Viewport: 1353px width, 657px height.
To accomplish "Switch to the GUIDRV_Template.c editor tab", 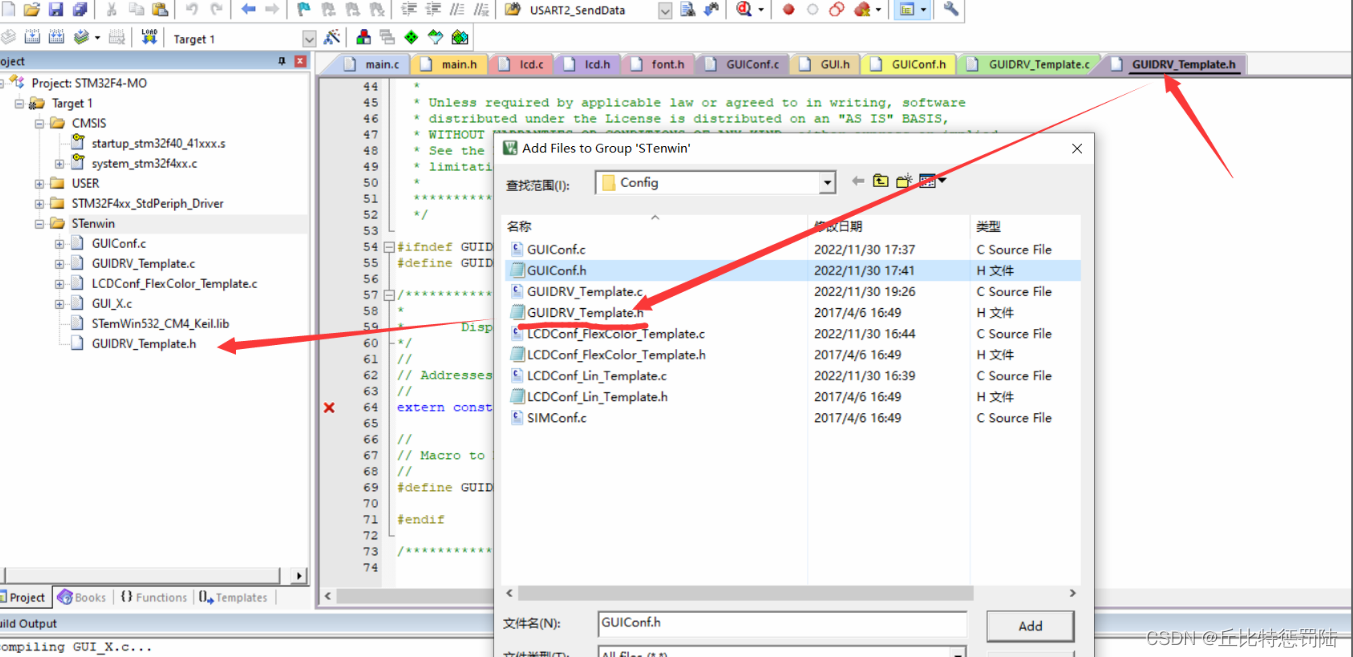I will coord(1038,65).
